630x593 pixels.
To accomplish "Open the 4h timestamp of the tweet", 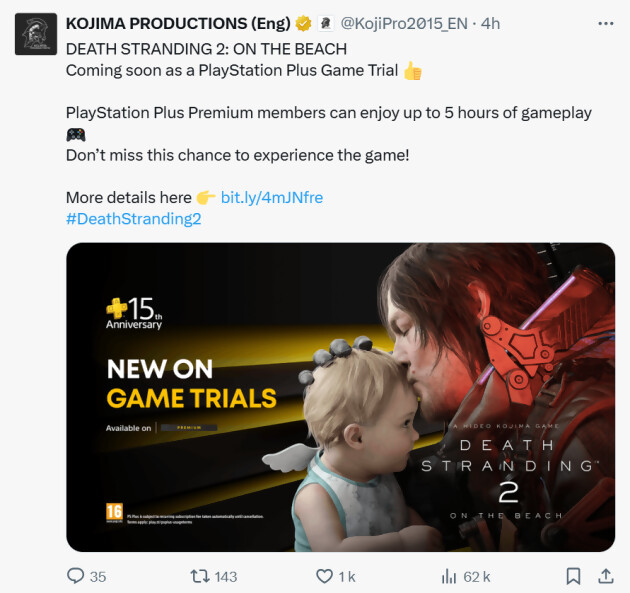I will tap(490, 24).
